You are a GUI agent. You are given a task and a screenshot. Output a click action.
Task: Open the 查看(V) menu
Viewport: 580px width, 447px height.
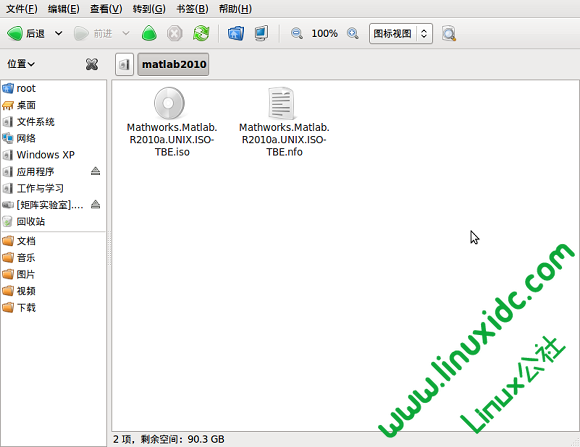[106, 9]
